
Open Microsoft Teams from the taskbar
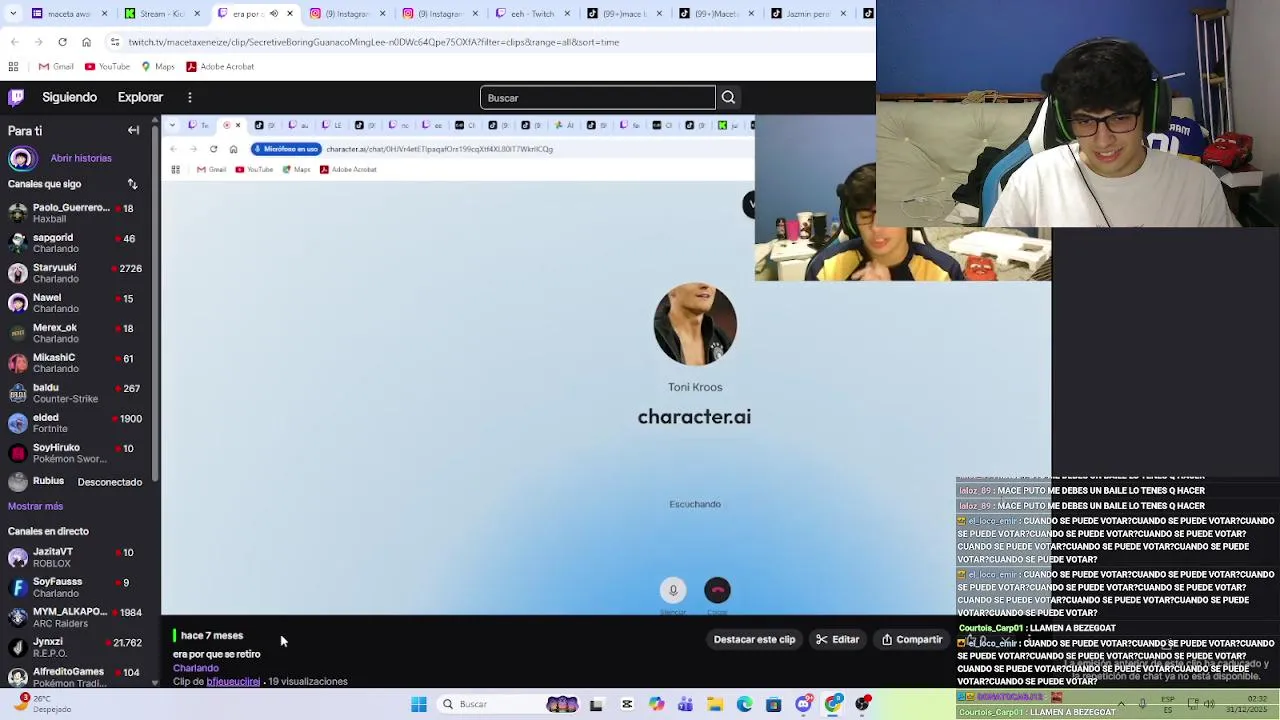685,705
